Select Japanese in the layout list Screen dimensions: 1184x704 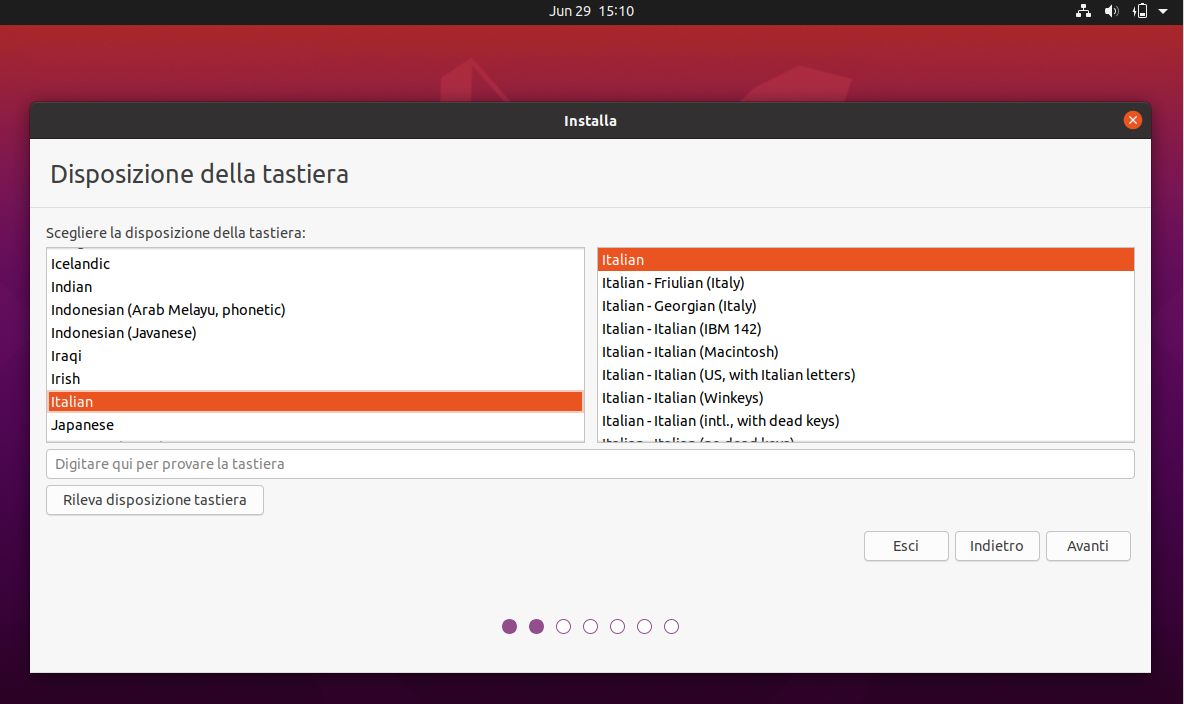pyautogui.click(x=316, y=425)
